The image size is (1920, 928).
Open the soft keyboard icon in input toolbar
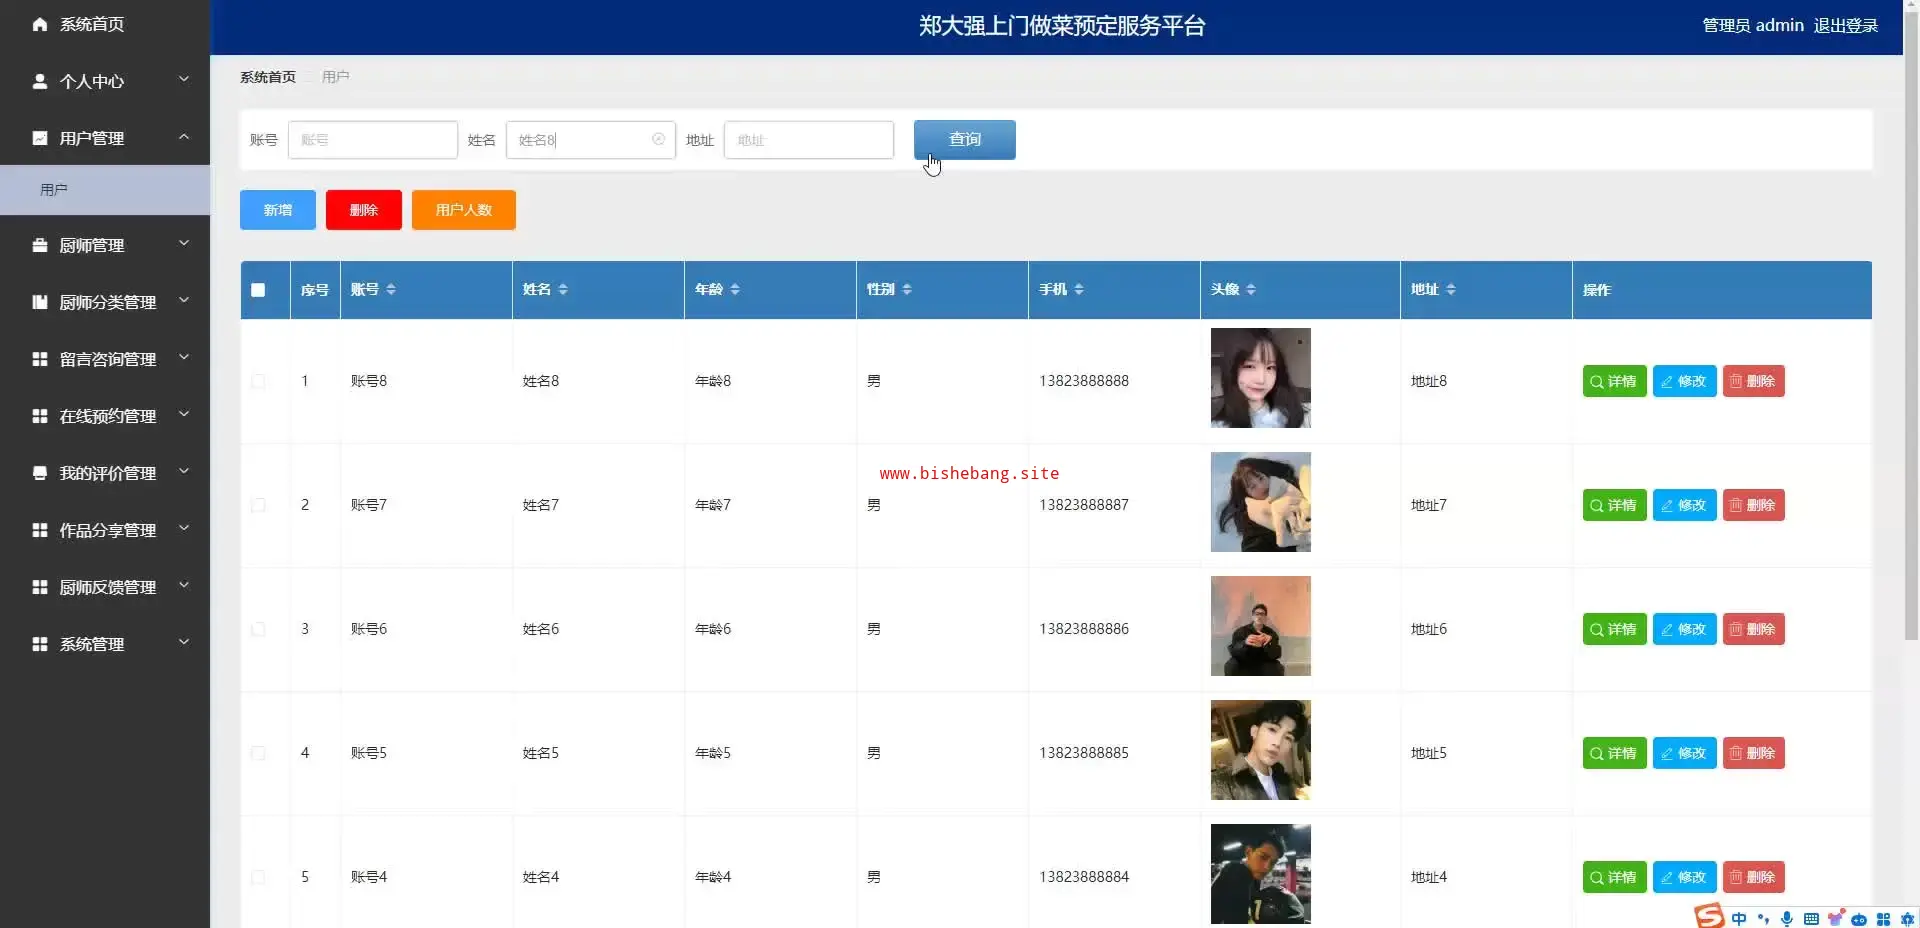(1811, 919)
